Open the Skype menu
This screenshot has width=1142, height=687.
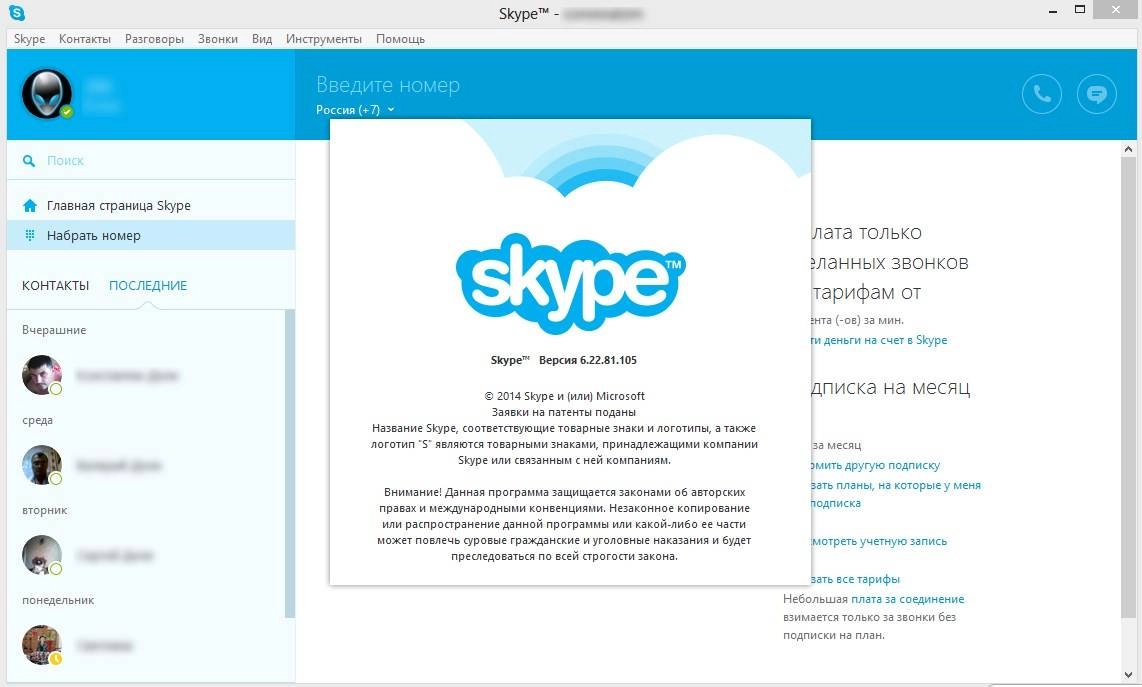tap(29, 39)
